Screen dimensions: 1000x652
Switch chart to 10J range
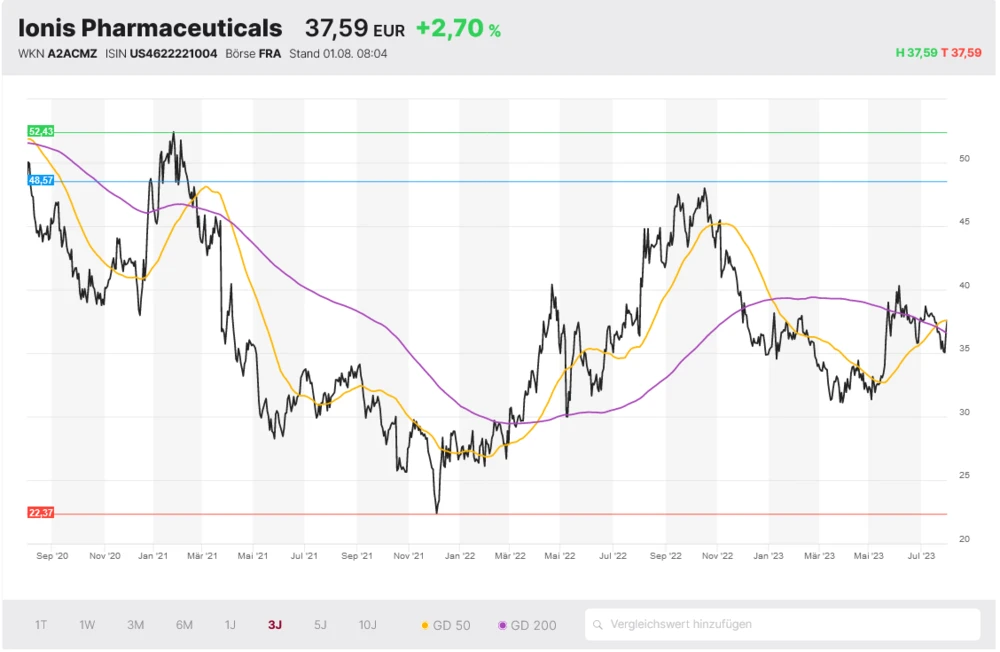[x=368, y=625]
